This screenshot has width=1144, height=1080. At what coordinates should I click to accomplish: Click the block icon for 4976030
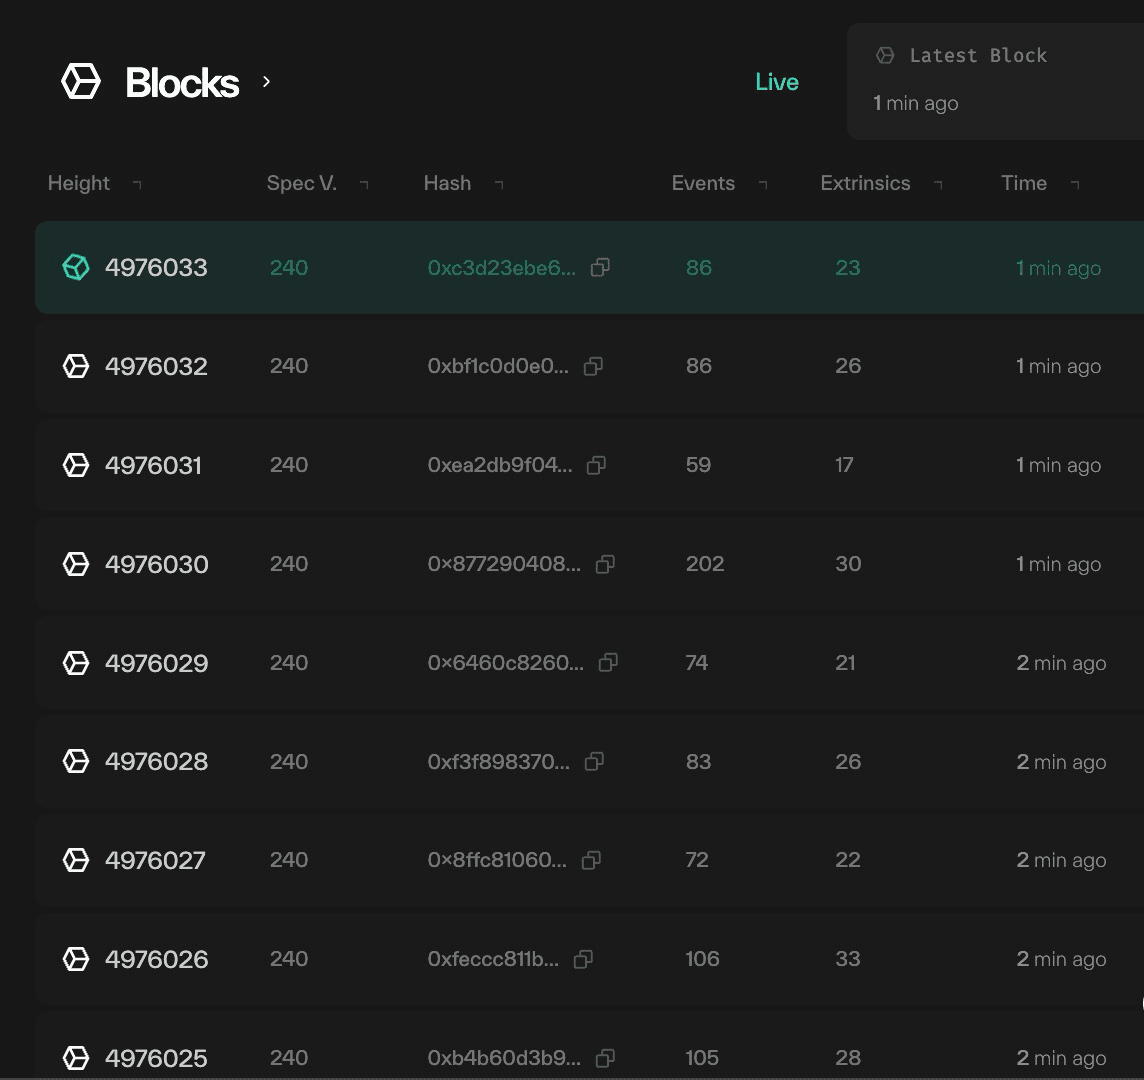[x=76, y=564]
